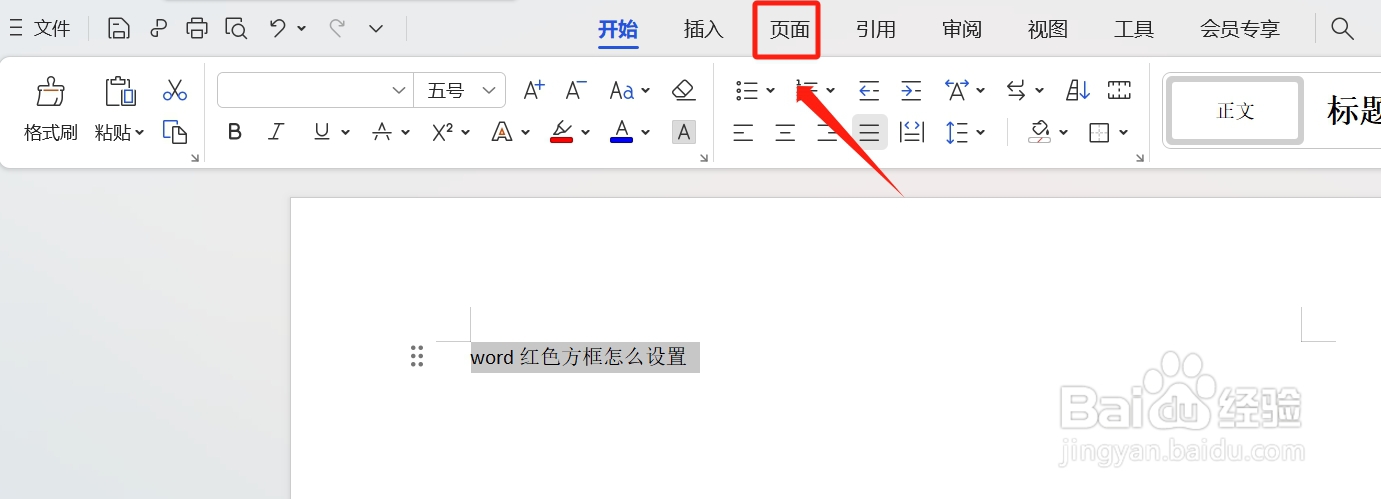Viewport: 1381px width, 499px height.
Task: Expand the Paste (粘贴) options arrow
Action: click(139, 132)
